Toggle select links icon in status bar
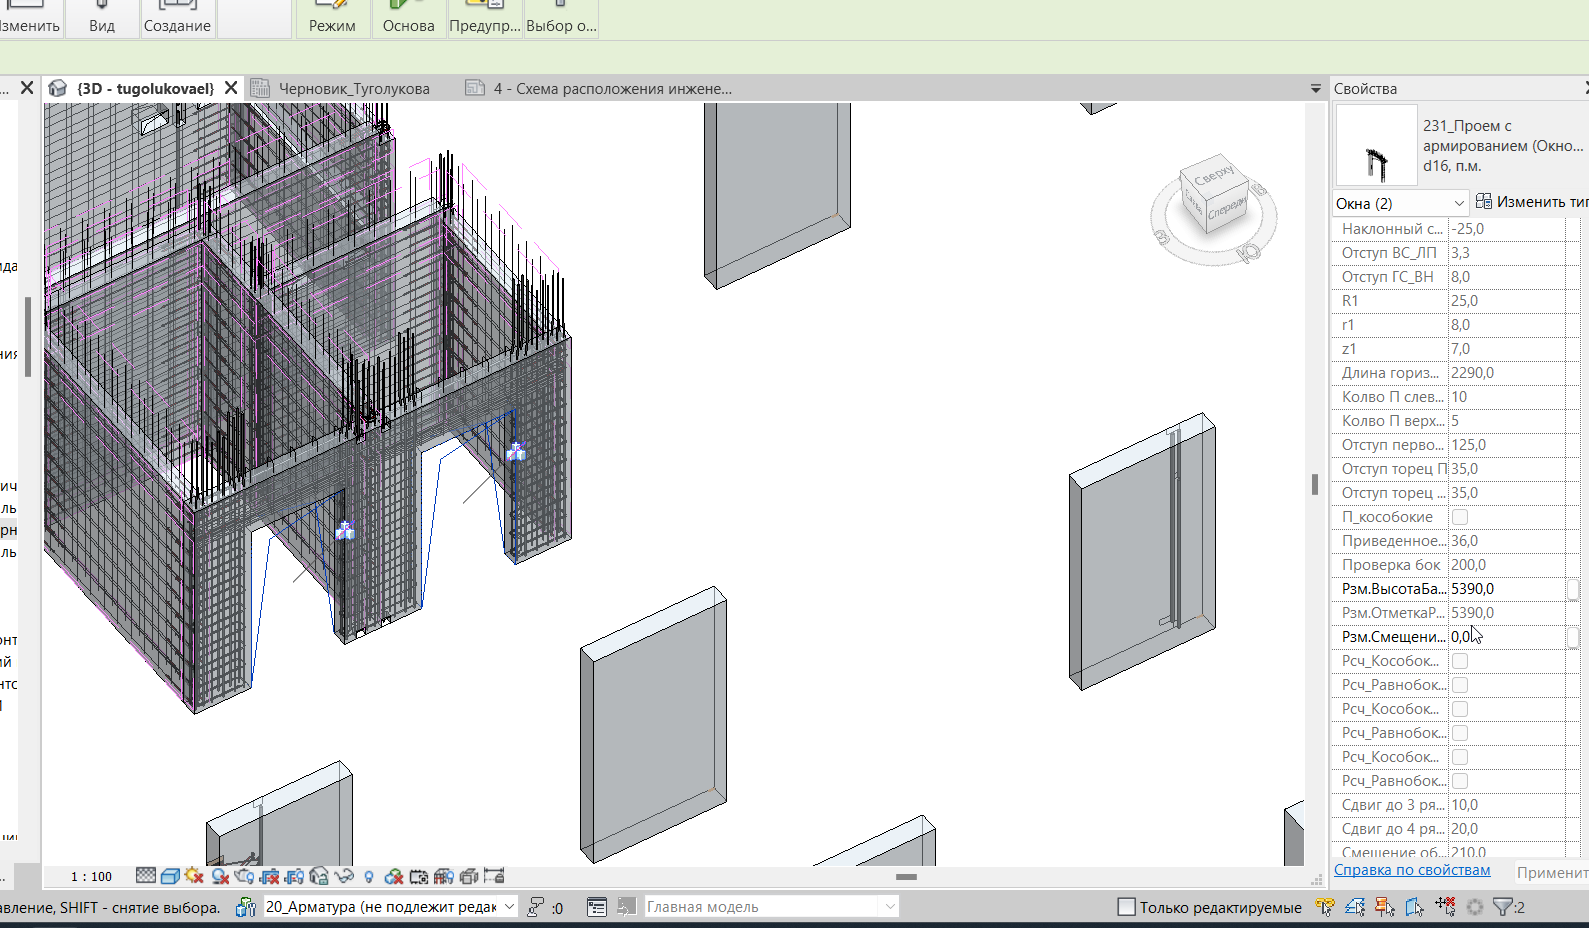1589x928 pixels. [1325, 907]
